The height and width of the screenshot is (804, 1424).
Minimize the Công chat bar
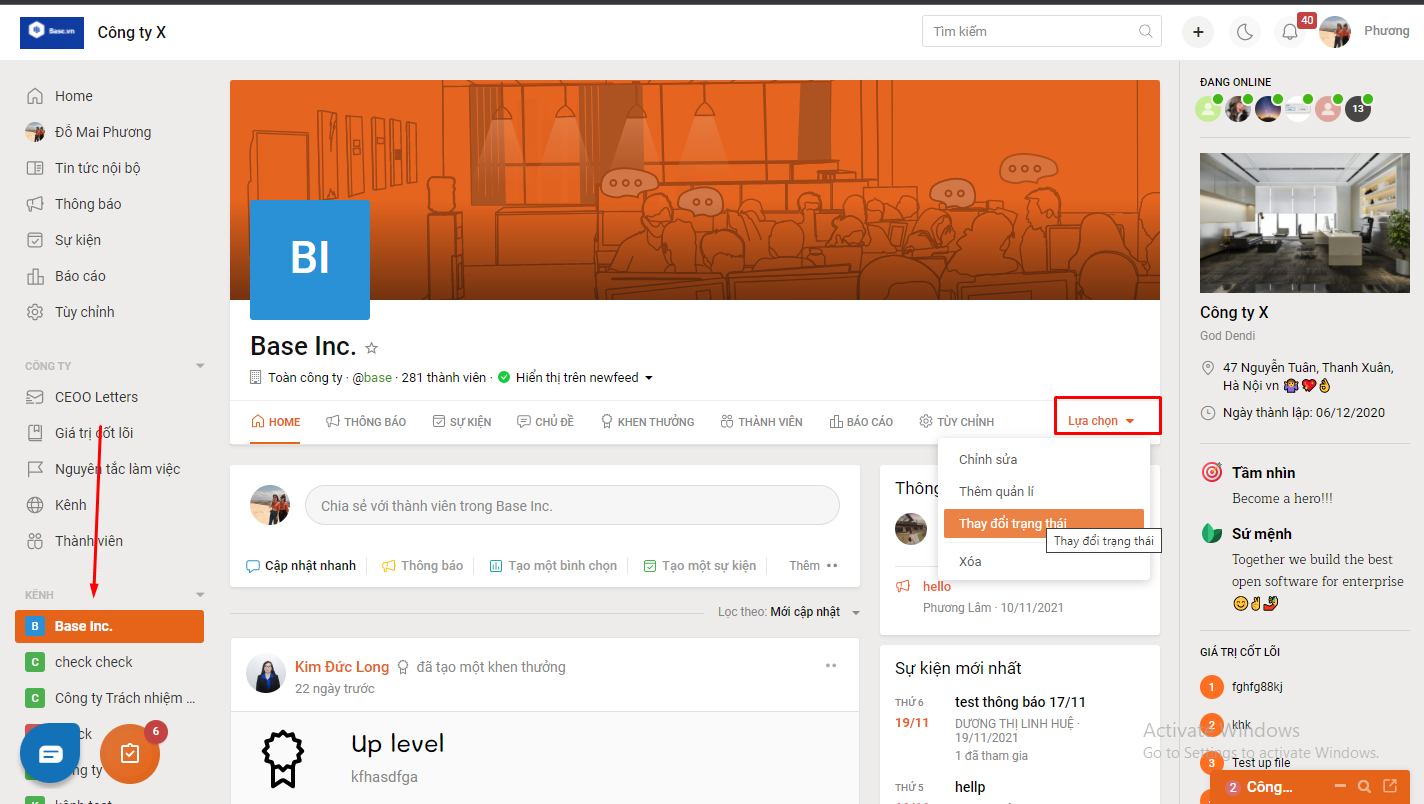(x=1339, y=787)
